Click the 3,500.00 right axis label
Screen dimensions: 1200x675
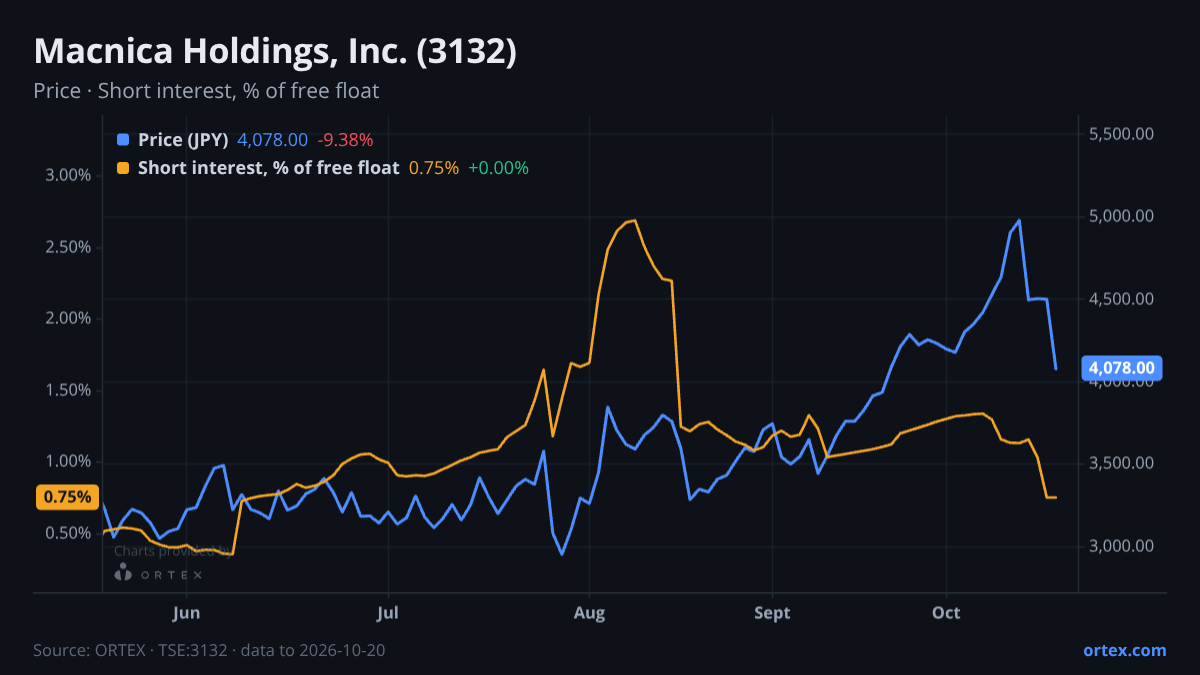1122,463
